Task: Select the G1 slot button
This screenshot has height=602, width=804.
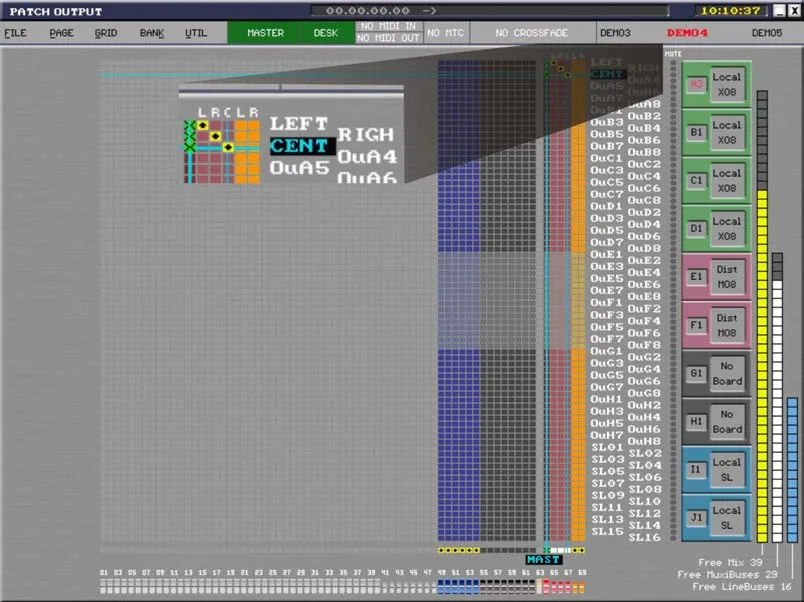Action: (x=696, y=373)
